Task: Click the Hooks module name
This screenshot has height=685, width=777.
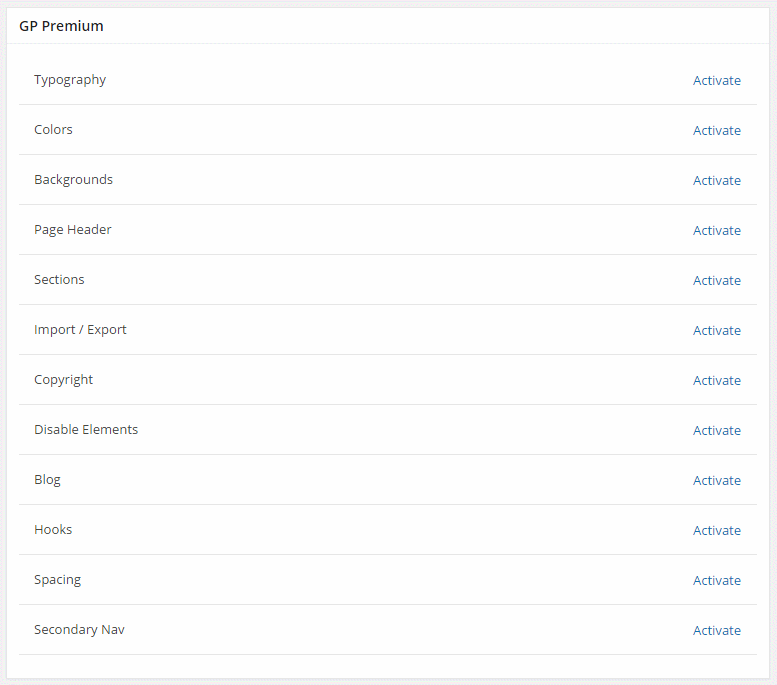Action: 53,530
